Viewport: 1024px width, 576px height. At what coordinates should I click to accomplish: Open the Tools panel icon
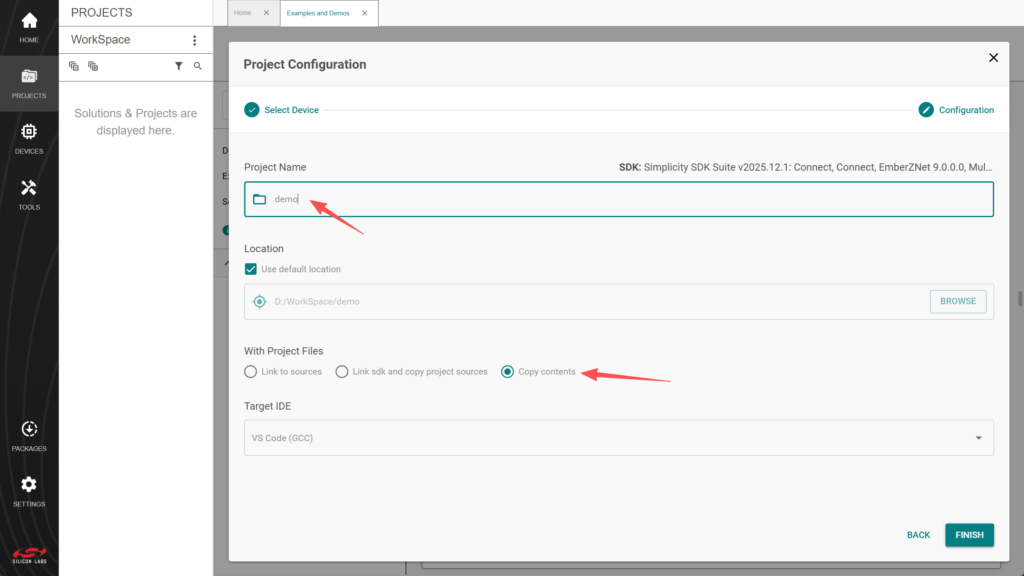pyautogui.click(x=29, y=193)
